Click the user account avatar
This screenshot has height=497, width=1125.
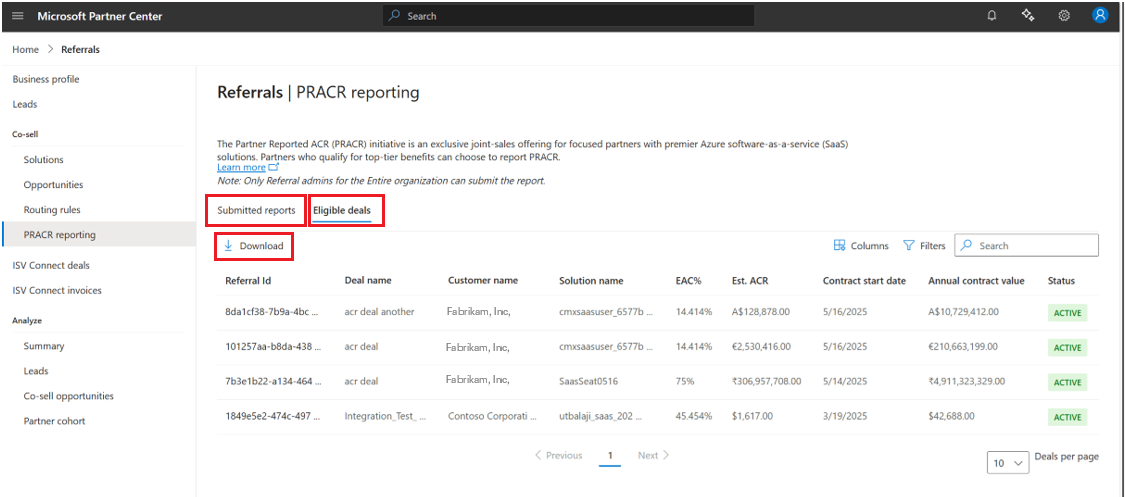click(1100, 16)
